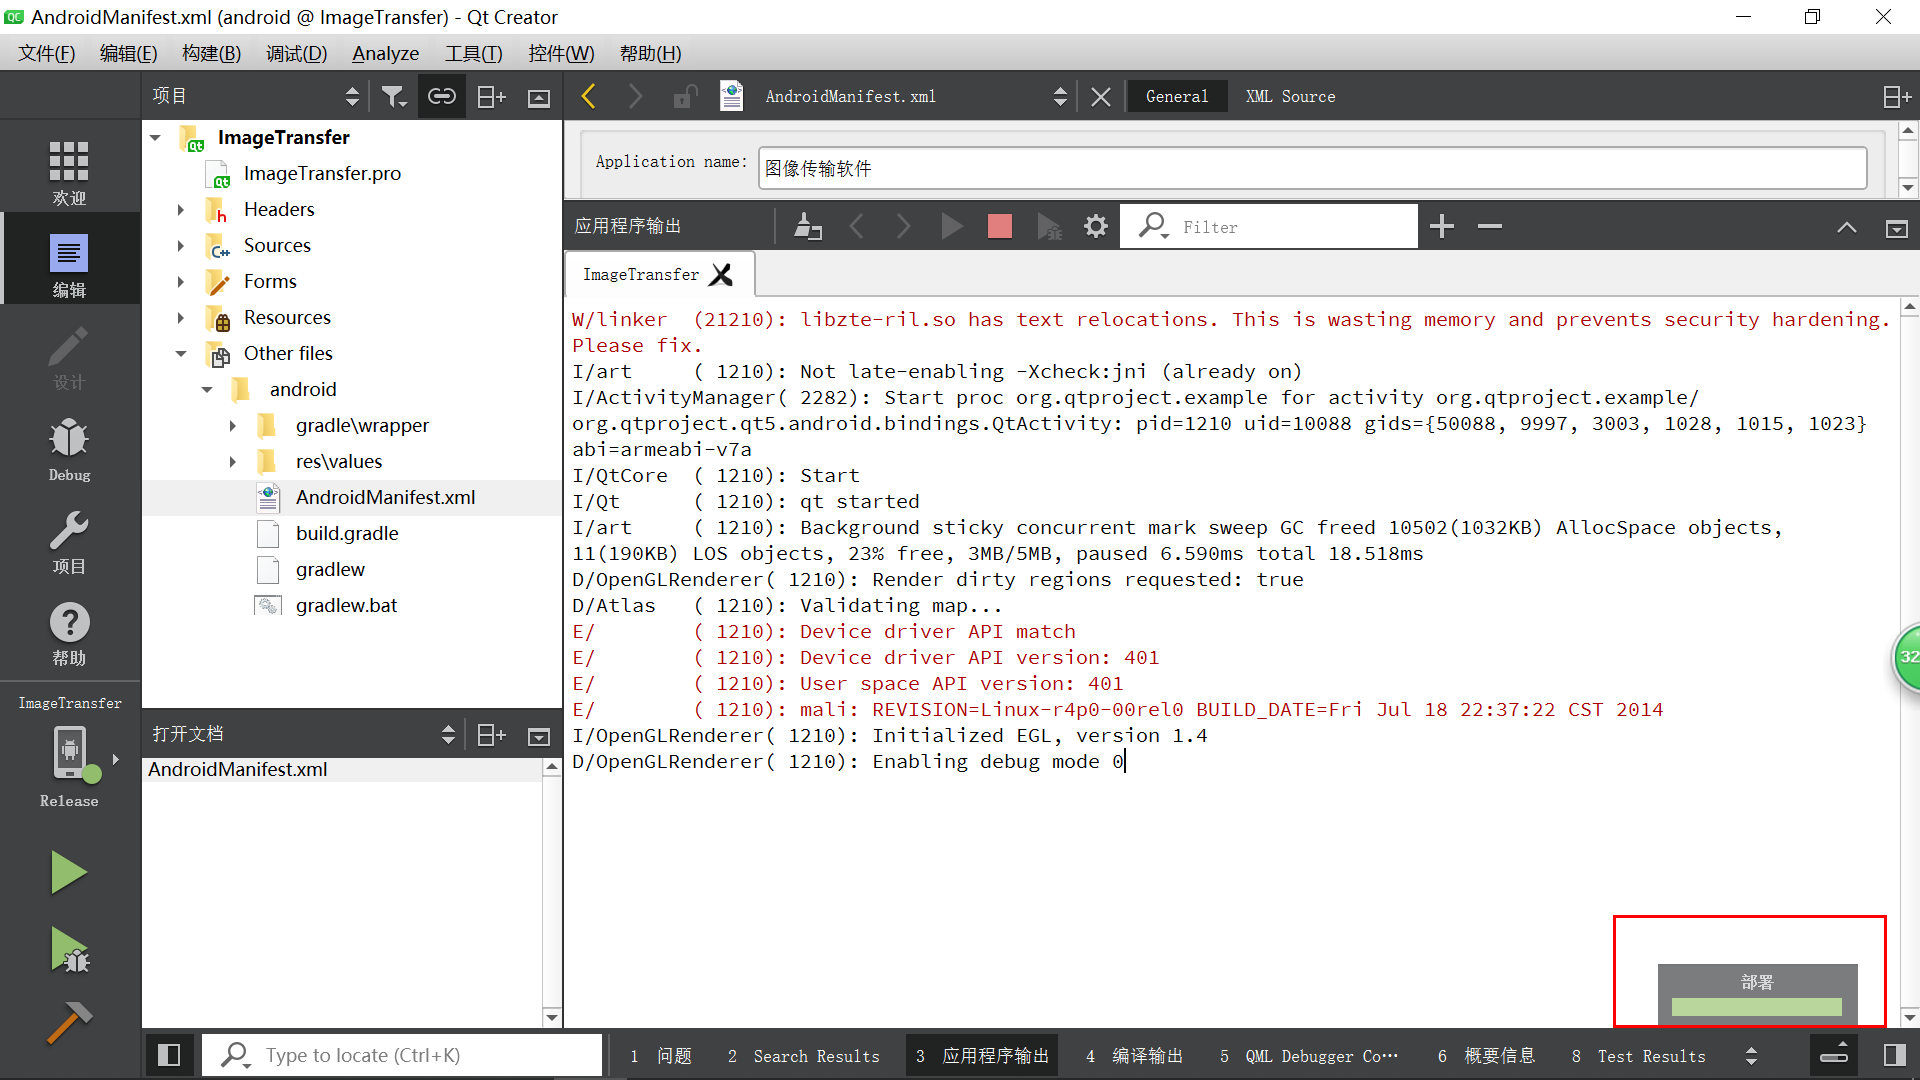This screenshot has width=1920, height=1080.
Task: Toggle synchronize with editor link icon
Action: 441,96
